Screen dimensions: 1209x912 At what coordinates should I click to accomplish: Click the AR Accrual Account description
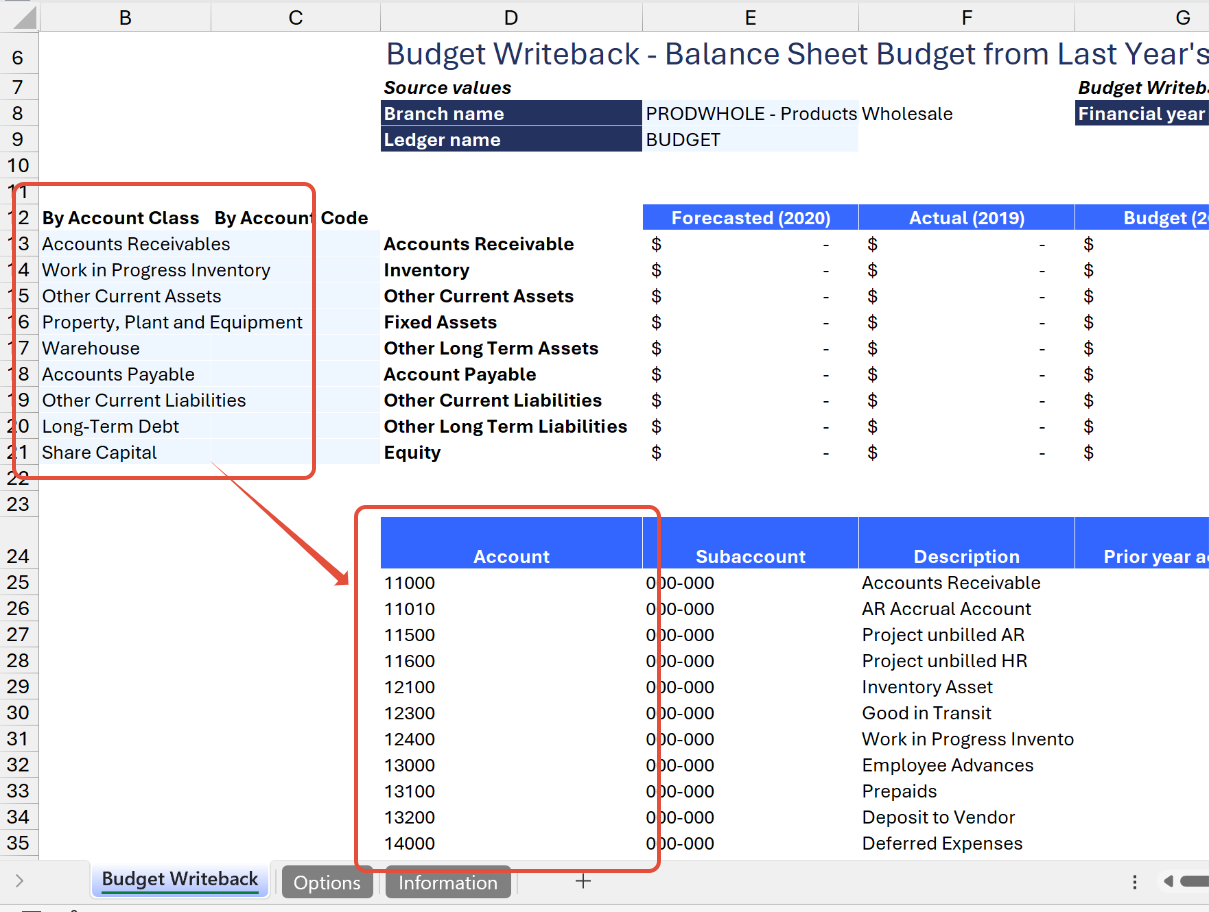(946, 609)
